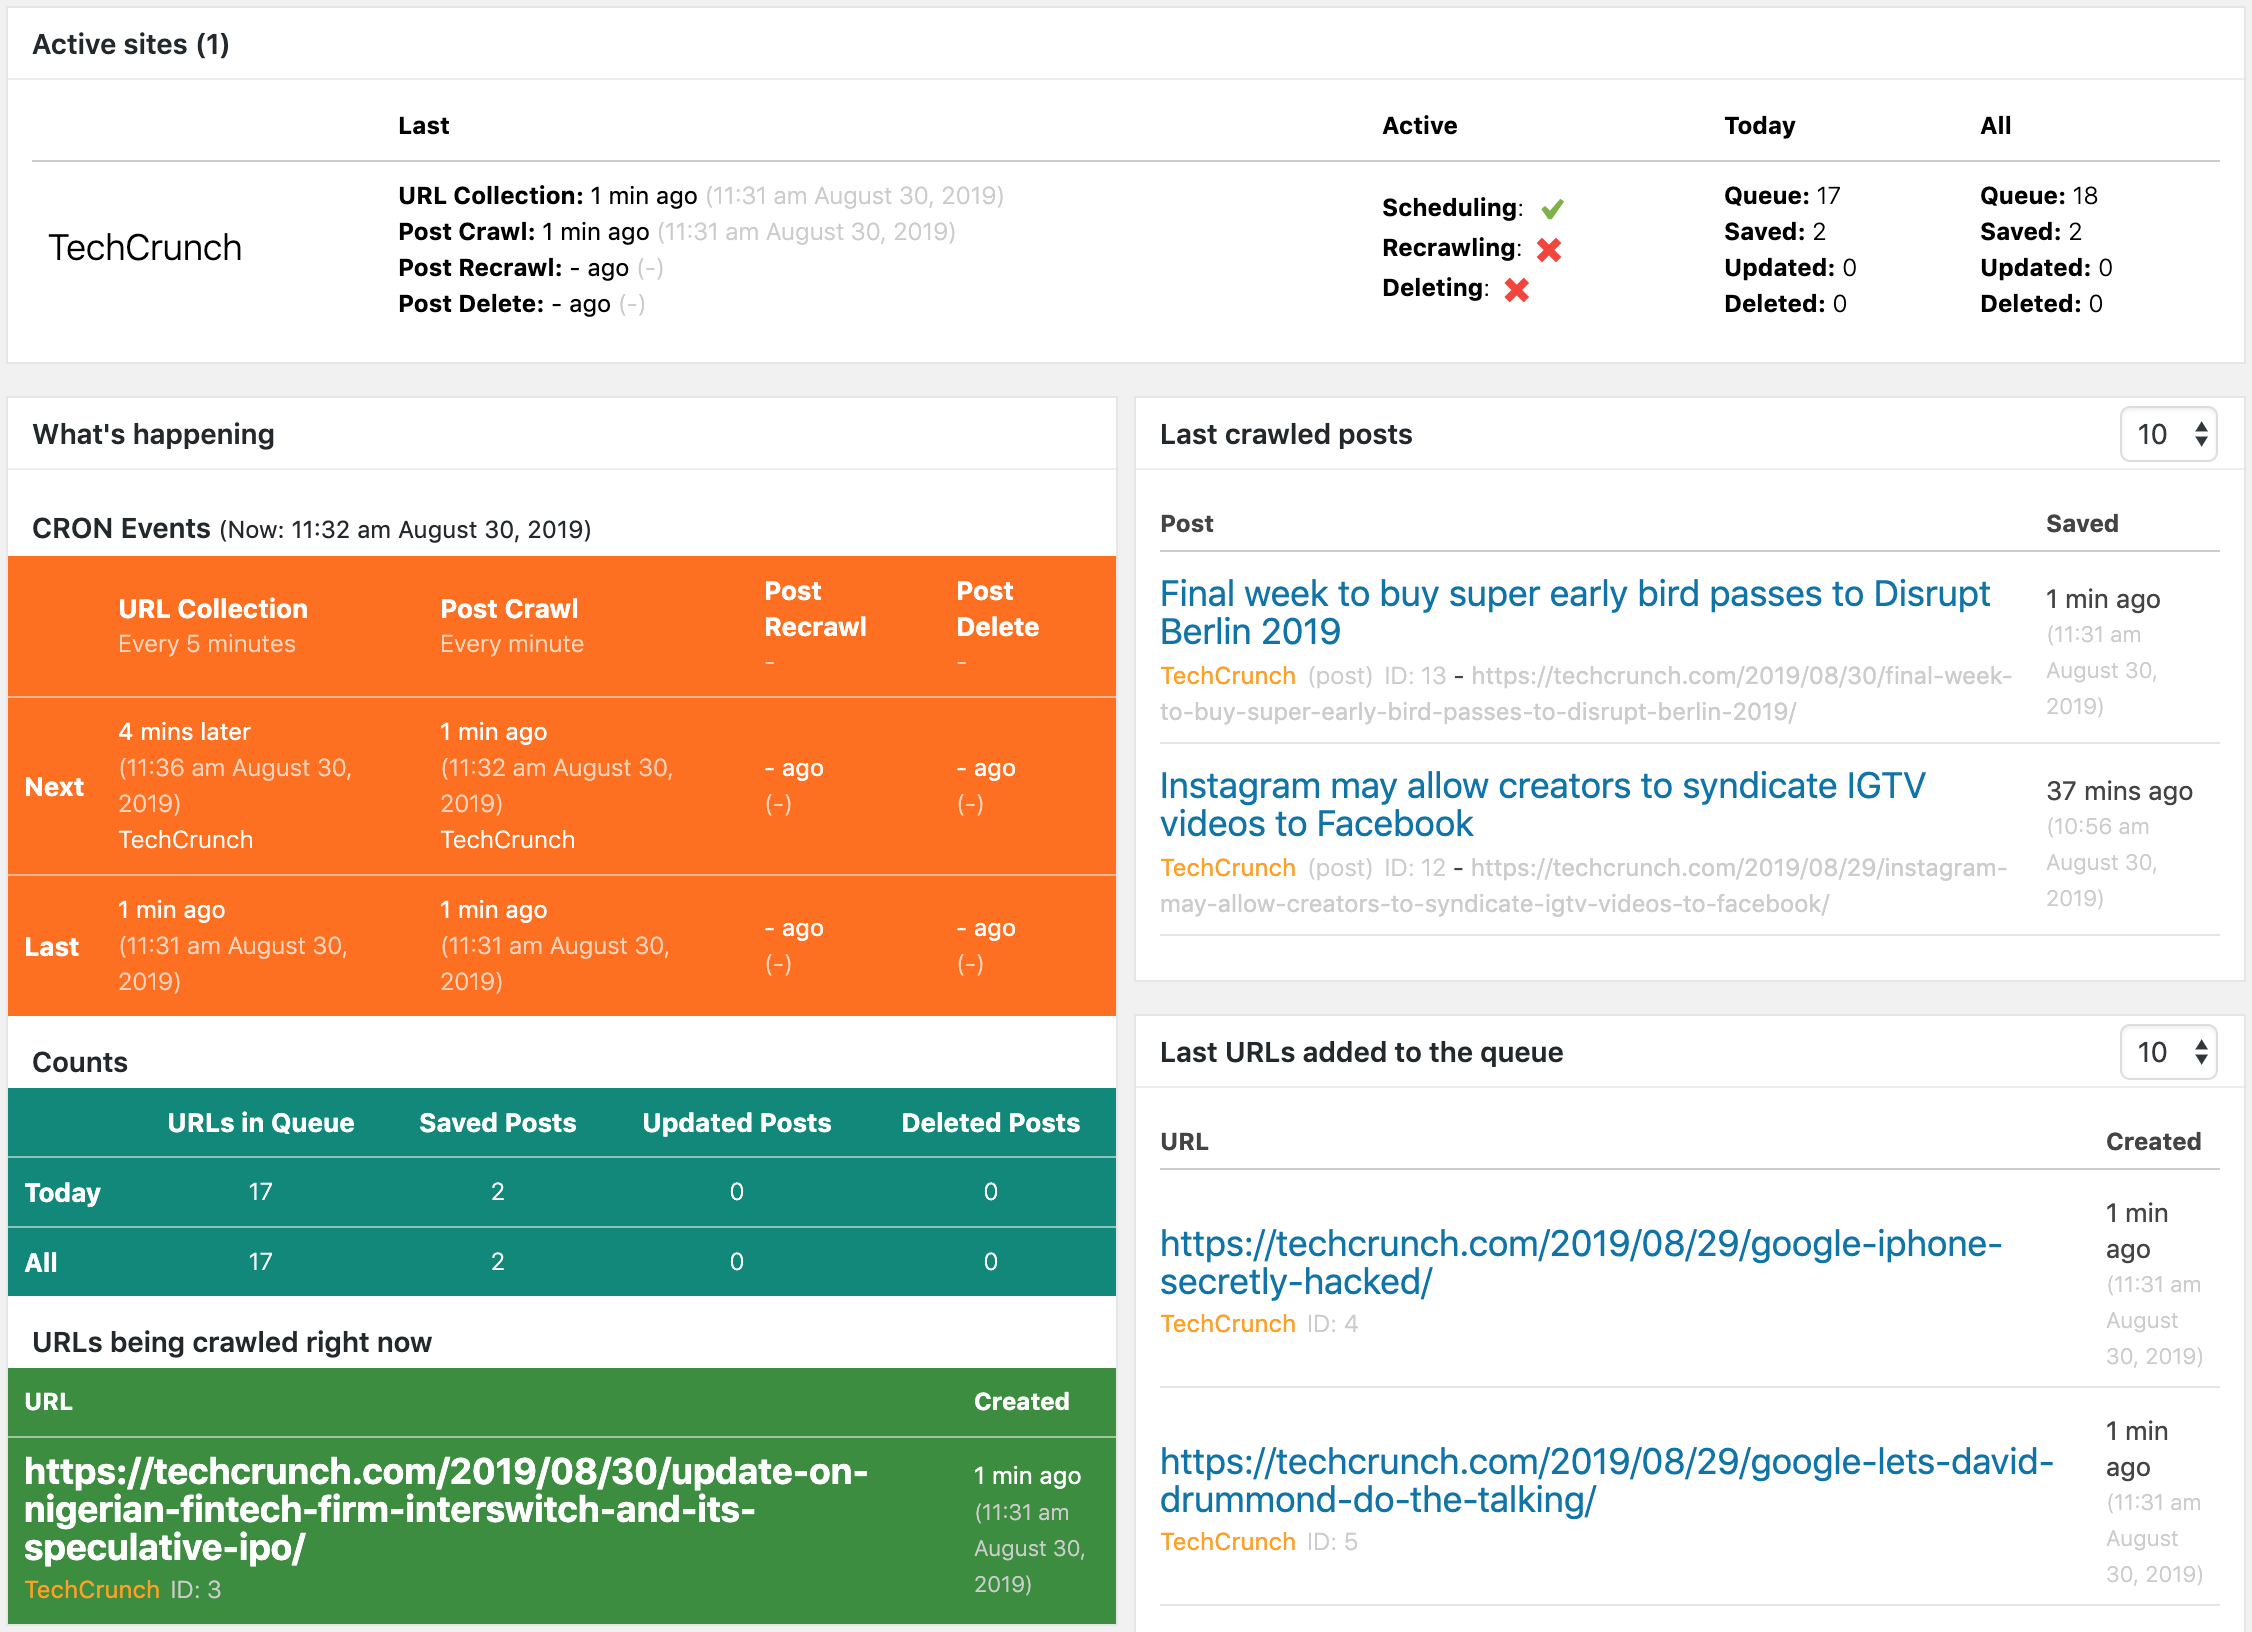Click the 'Last crawled posts' panel heading

click(1286, 434)
